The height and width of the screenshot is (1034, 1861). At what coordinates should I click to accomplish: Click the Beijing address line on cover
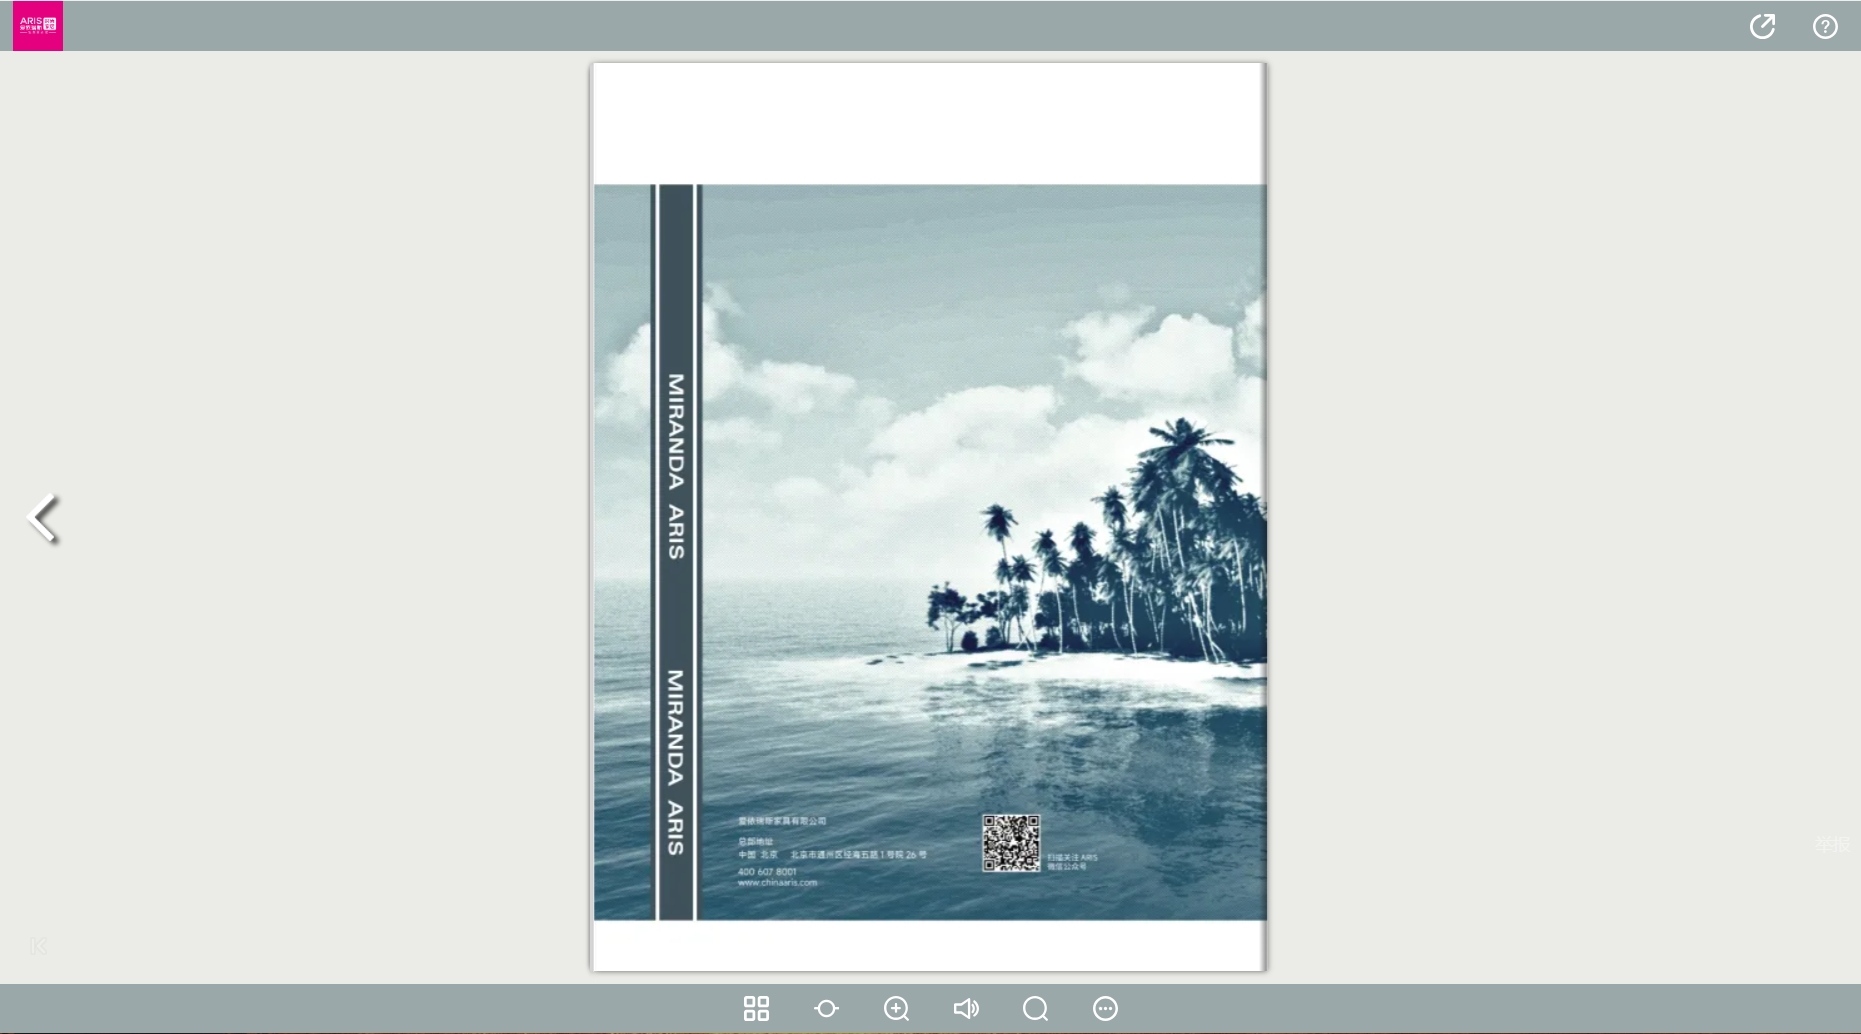tap(832, 855)
